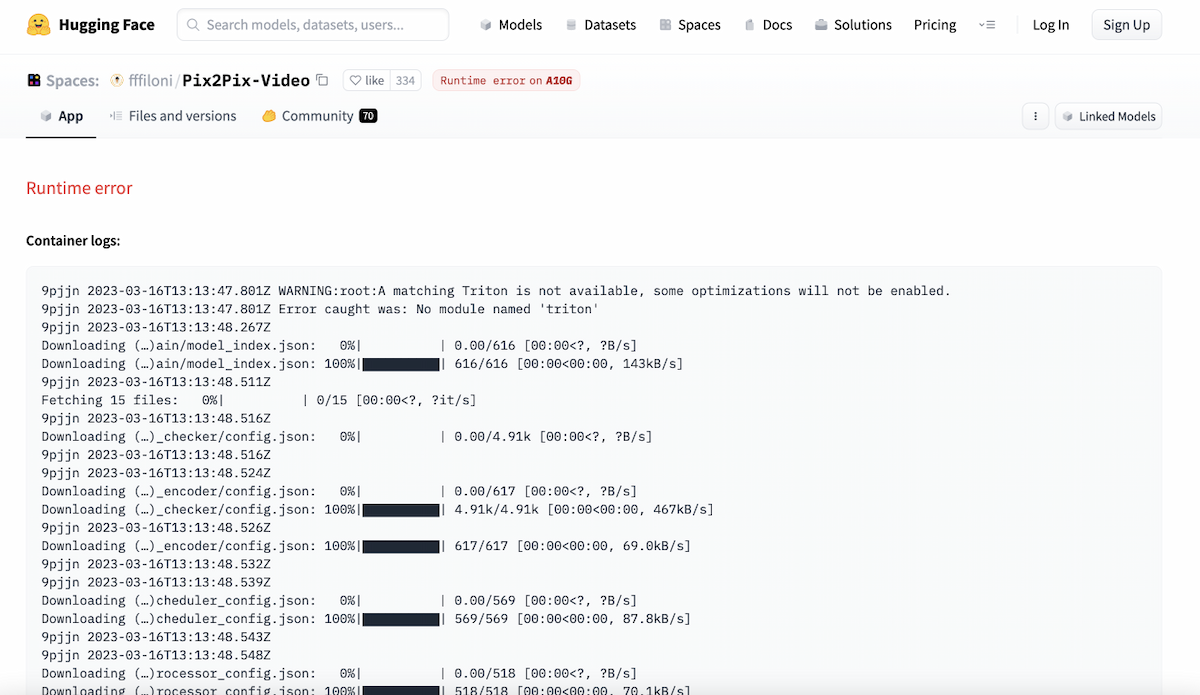
Task: Open the Spaces: breadcrumb link
Action: pyautogui.click(x=72, y=81)
